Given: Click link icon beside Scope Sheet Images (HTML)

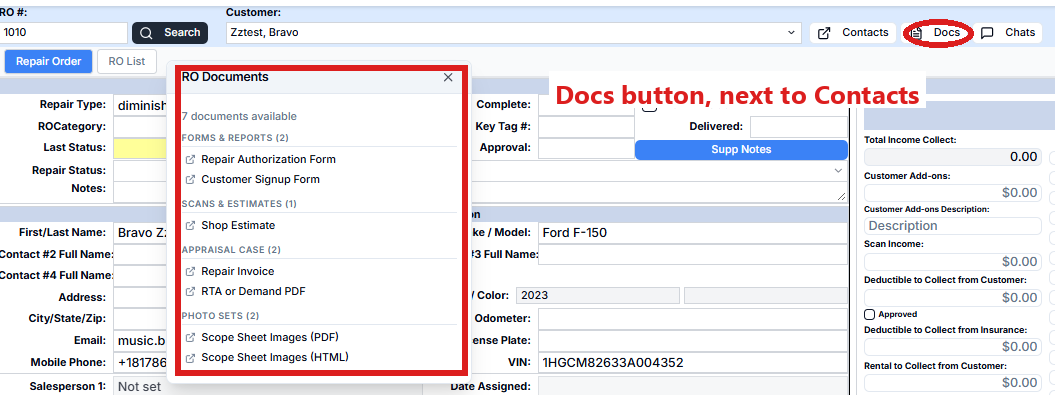Looking at the screenshot, I should click(190, 357).
